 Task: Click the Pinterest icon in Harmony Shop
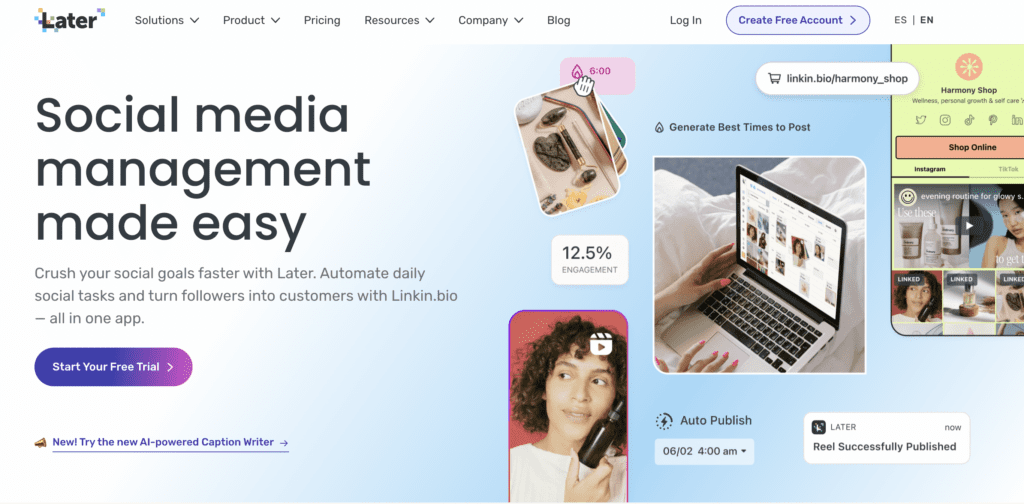pyautogui.click(x=993, y=120)
